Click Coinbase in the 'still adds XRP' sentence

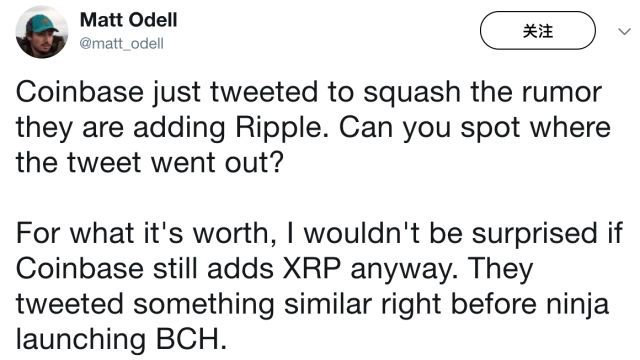tap(80, 269)
